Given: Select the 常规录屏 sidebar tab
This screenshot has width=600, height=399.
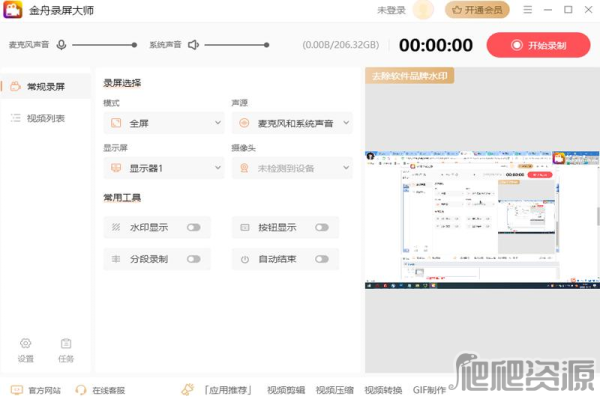Looking at the screenshot, I should coord(46,86).
